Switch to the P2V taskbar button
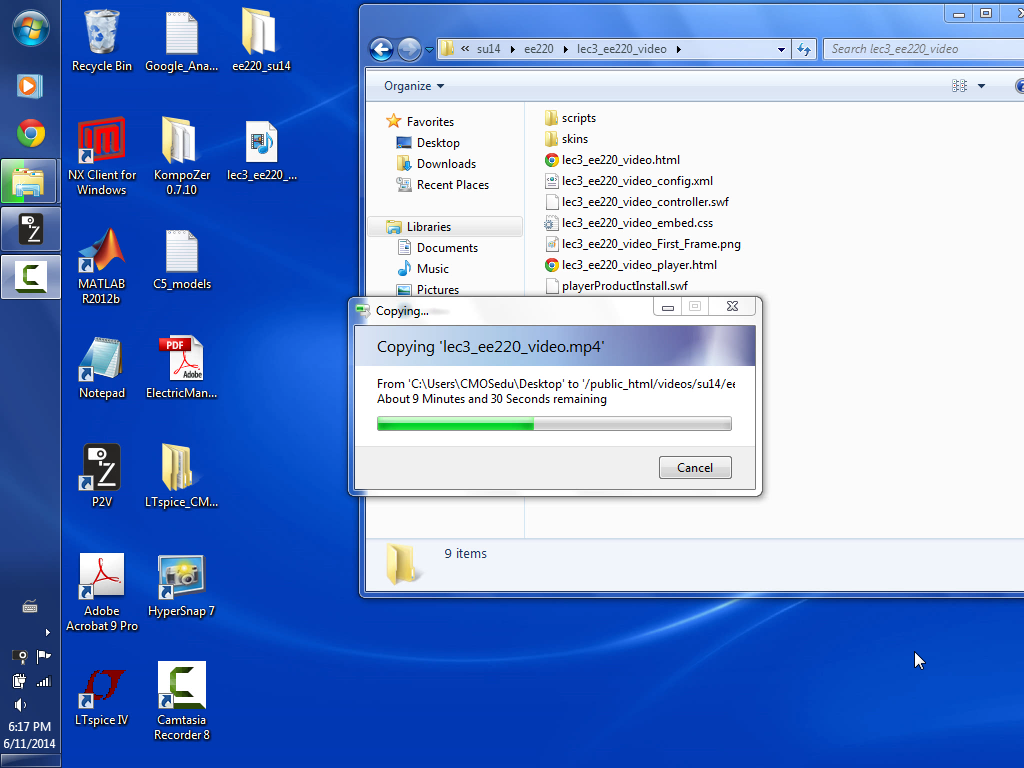The width and height of the screenshot is (1024, 768). click(30, 229)
